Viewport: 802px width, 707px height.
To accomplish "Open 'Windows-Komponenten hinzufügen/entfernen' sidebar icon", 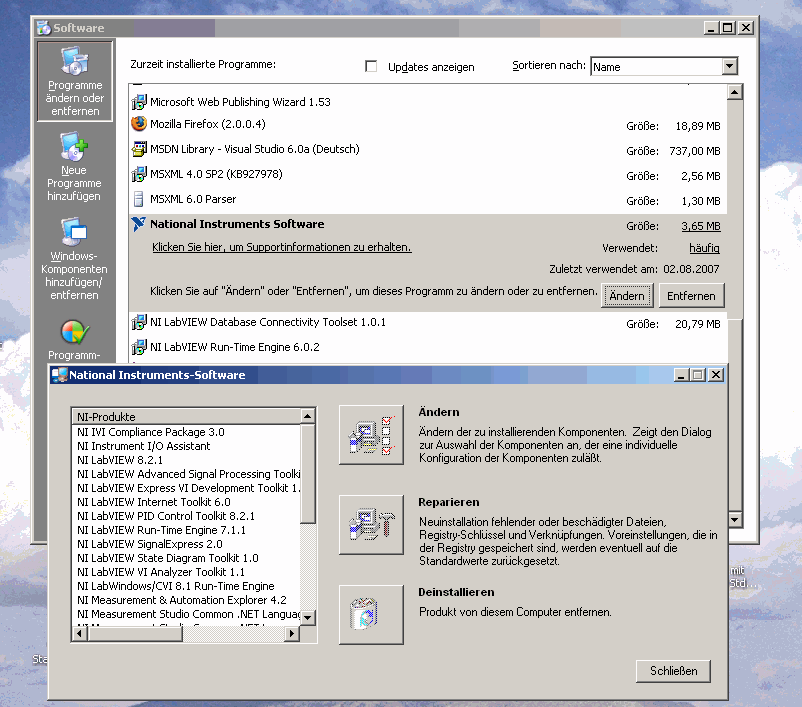I will click(75, 259).
